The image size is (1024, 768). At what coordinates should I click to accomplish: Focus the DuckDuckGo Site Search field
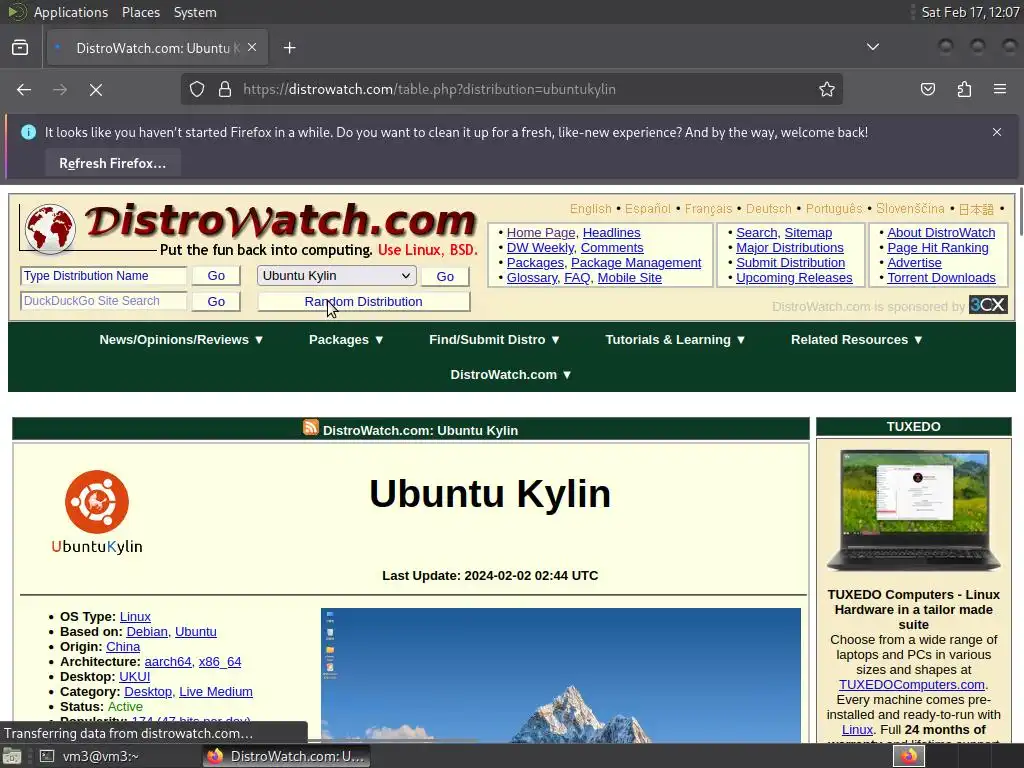coord(104,301)
